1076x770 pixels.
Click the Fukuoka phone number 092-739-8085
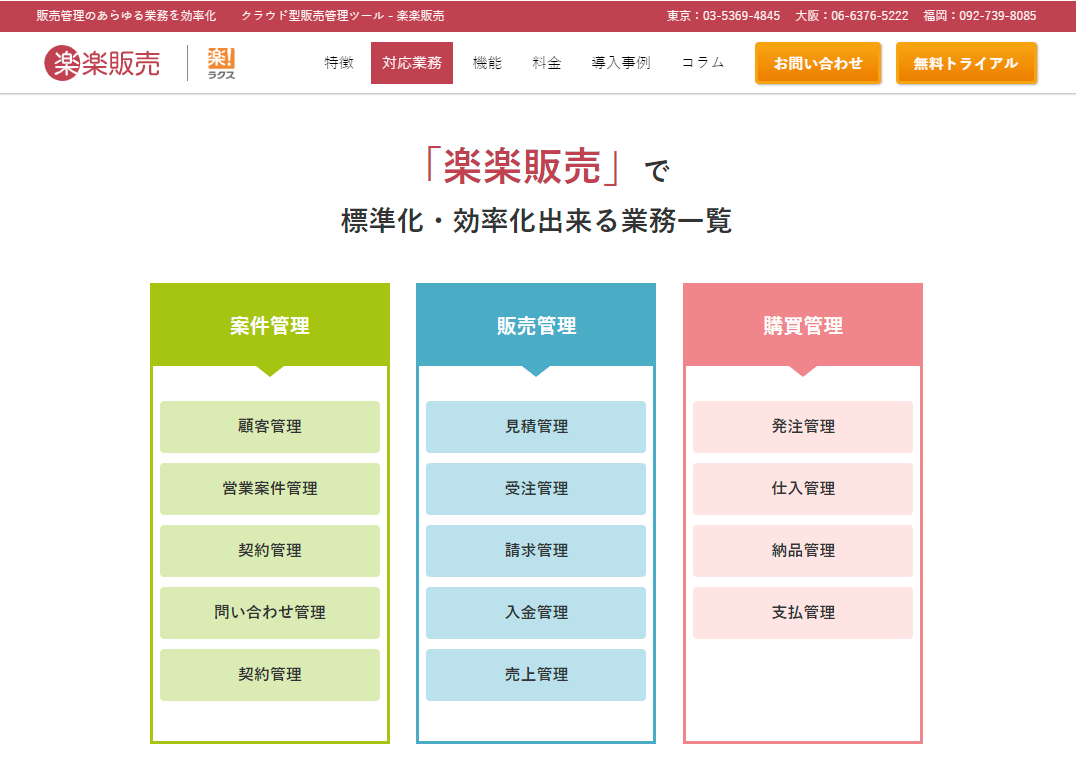(998, 16)
